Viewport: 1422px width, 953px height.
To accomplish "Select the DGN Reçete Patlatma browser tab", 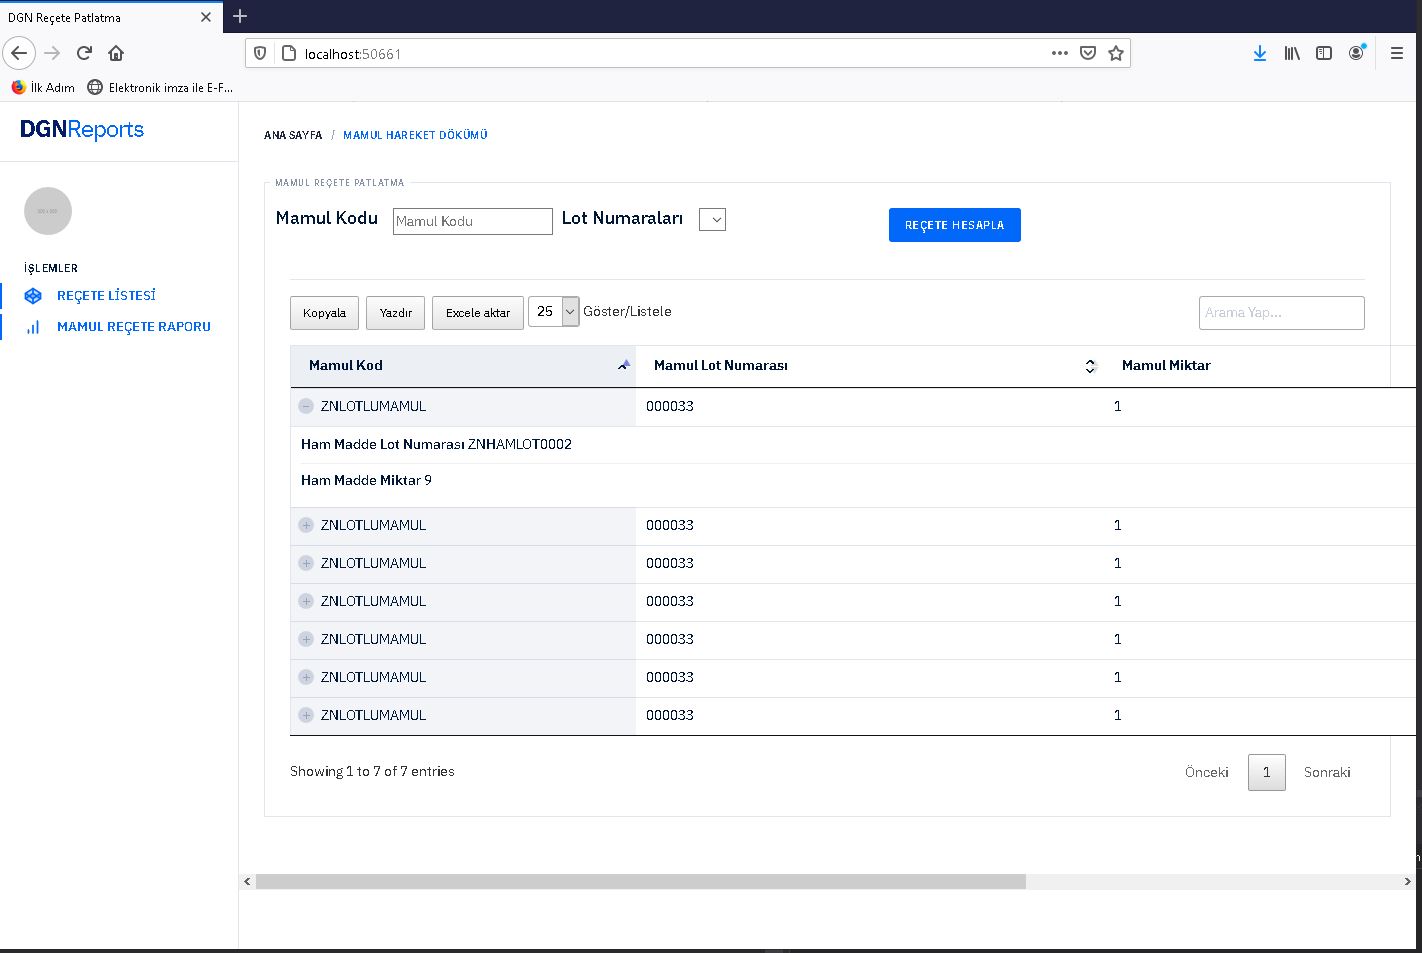I will [x=110, y=17].
